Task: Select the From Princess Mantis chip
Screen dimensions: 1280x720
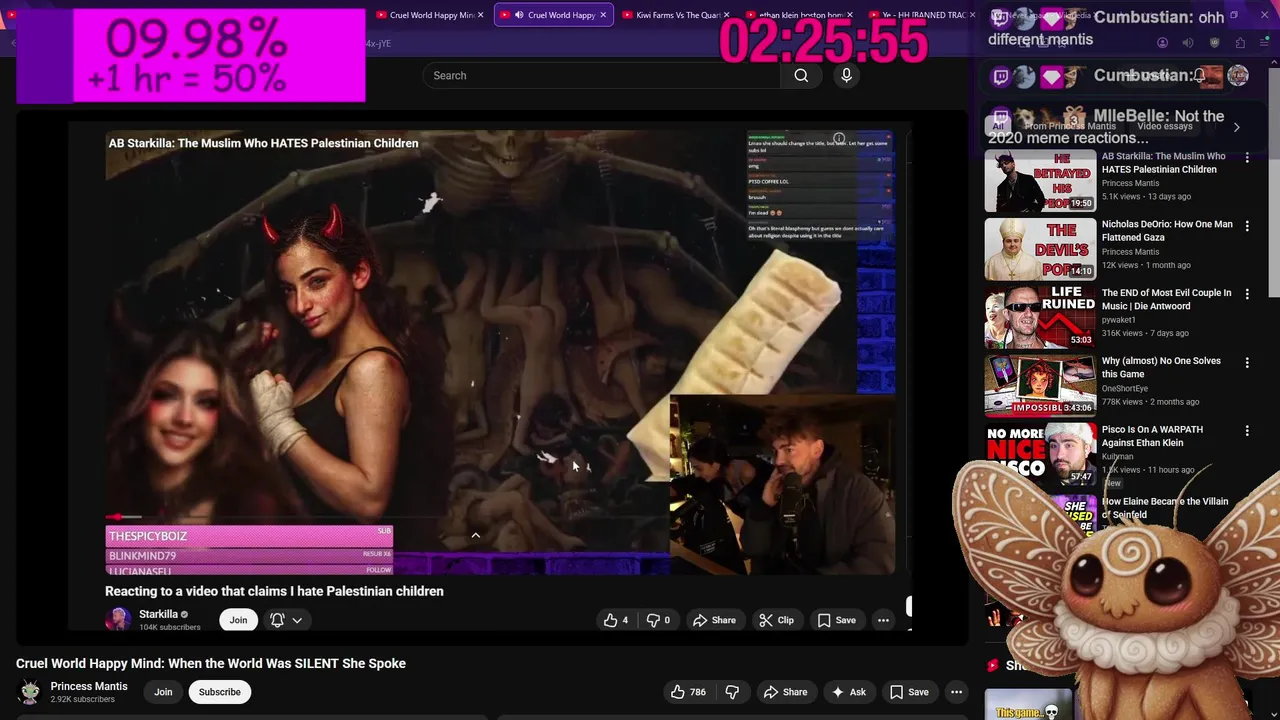Action: tap(1070, 127)
